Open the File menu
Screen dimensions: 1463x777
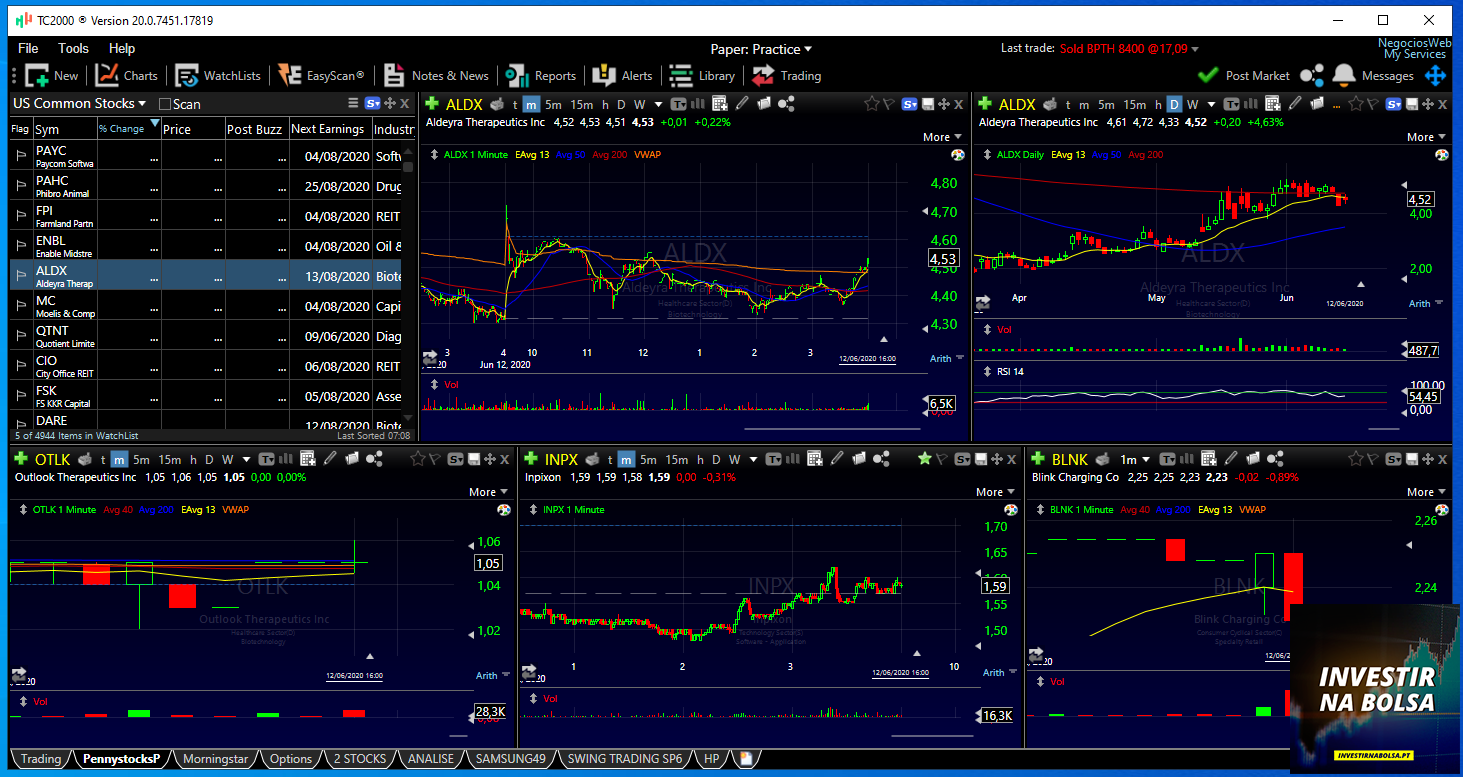[28, 48]
